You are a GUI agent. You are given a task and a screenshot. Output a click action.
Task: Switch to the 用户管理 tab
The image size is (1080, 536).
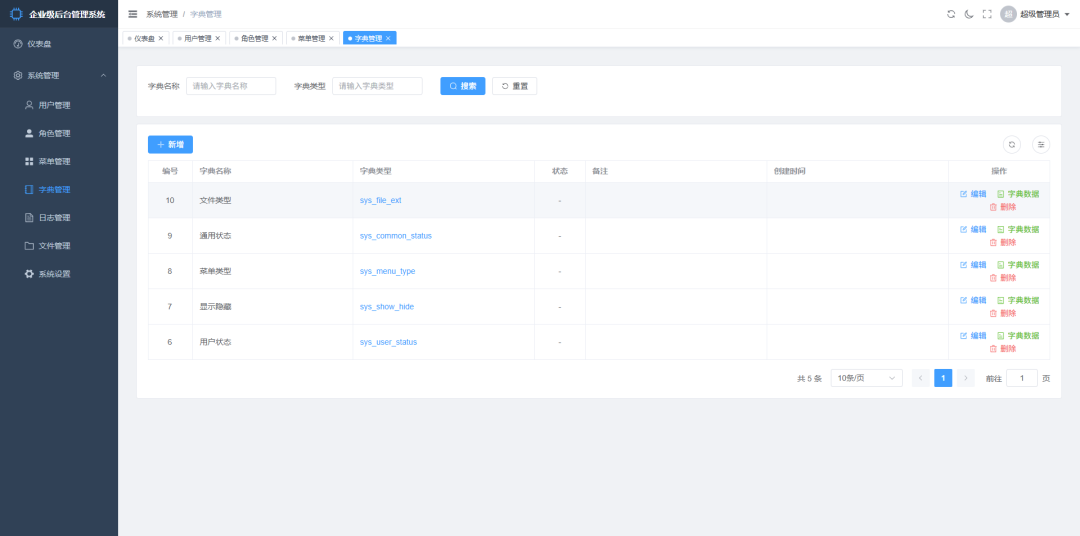coord(198,39)
